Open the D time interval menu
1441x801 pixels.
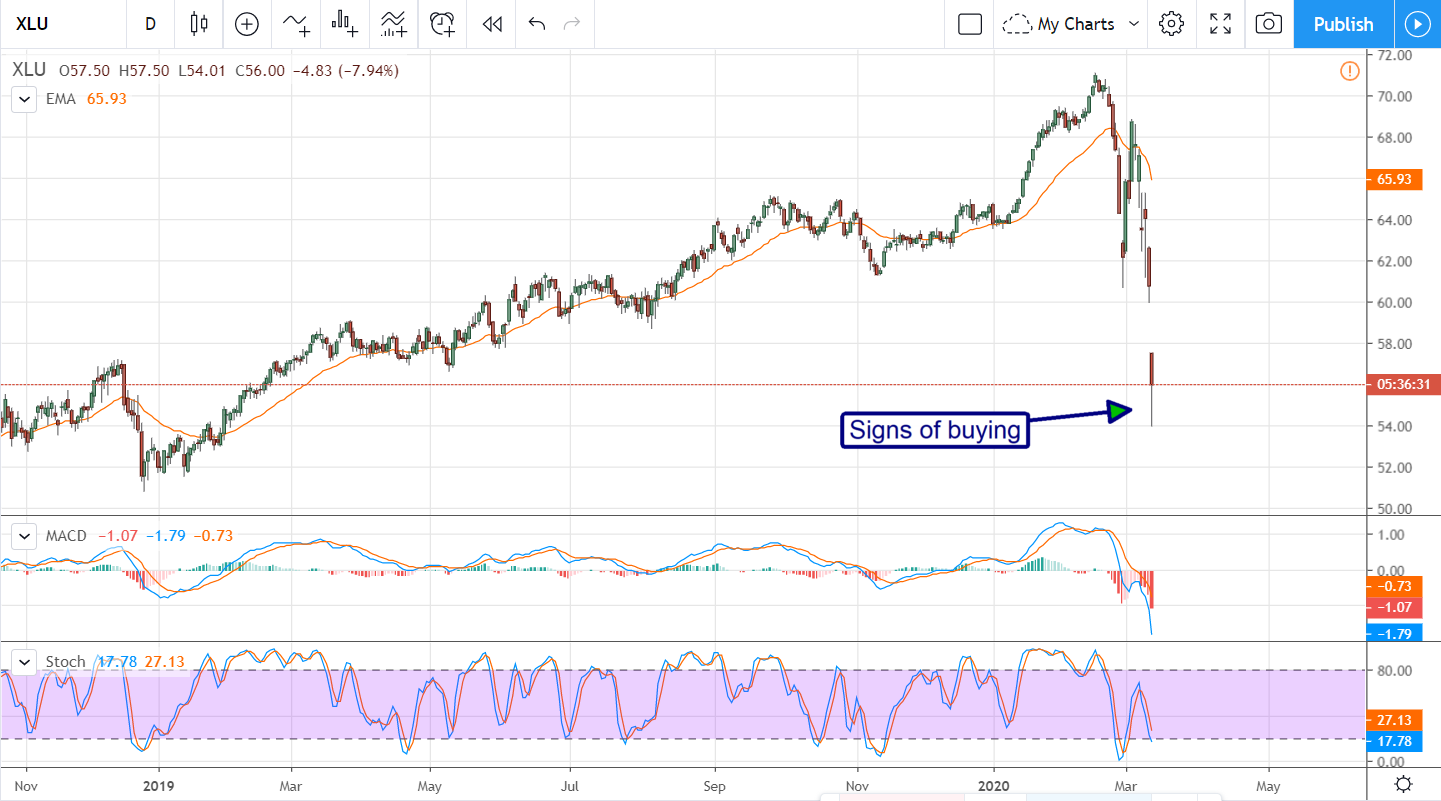tap(150, 24)
